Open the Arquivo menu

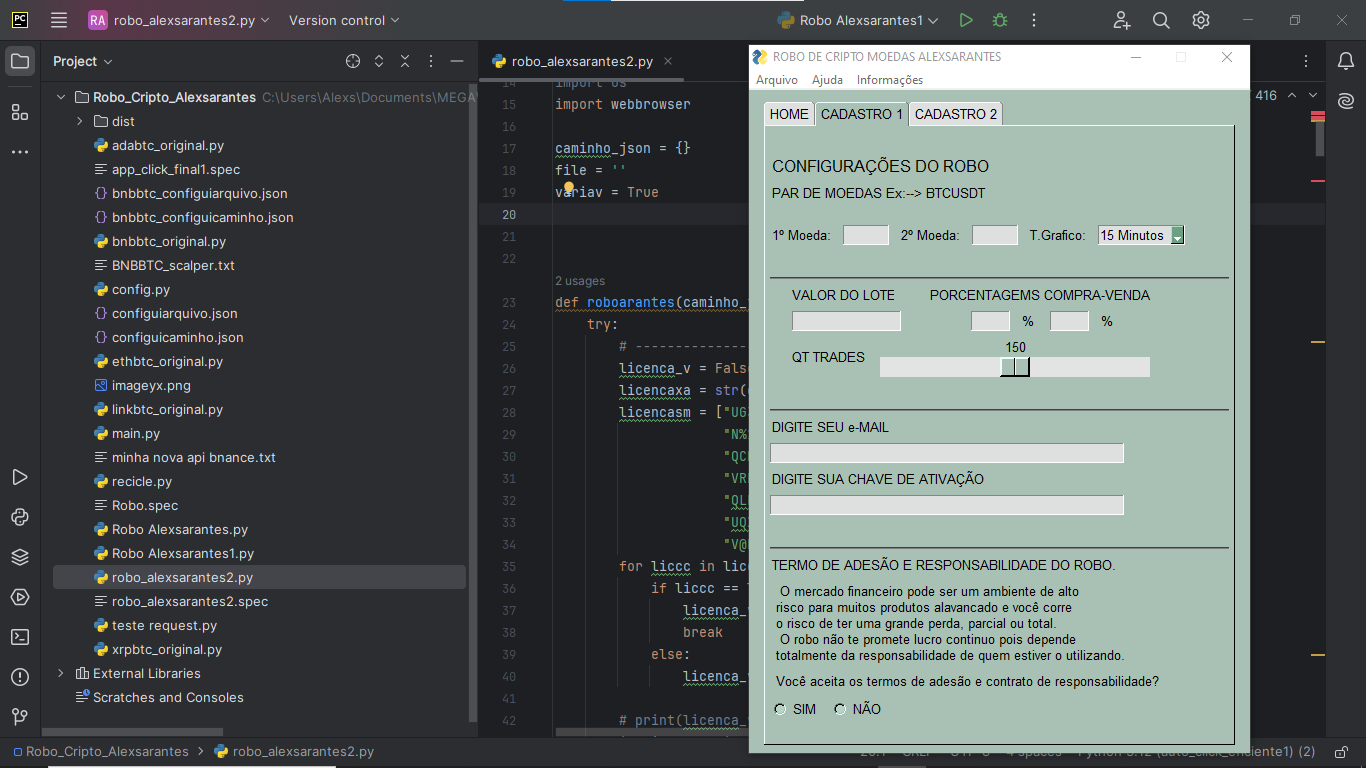776,80
